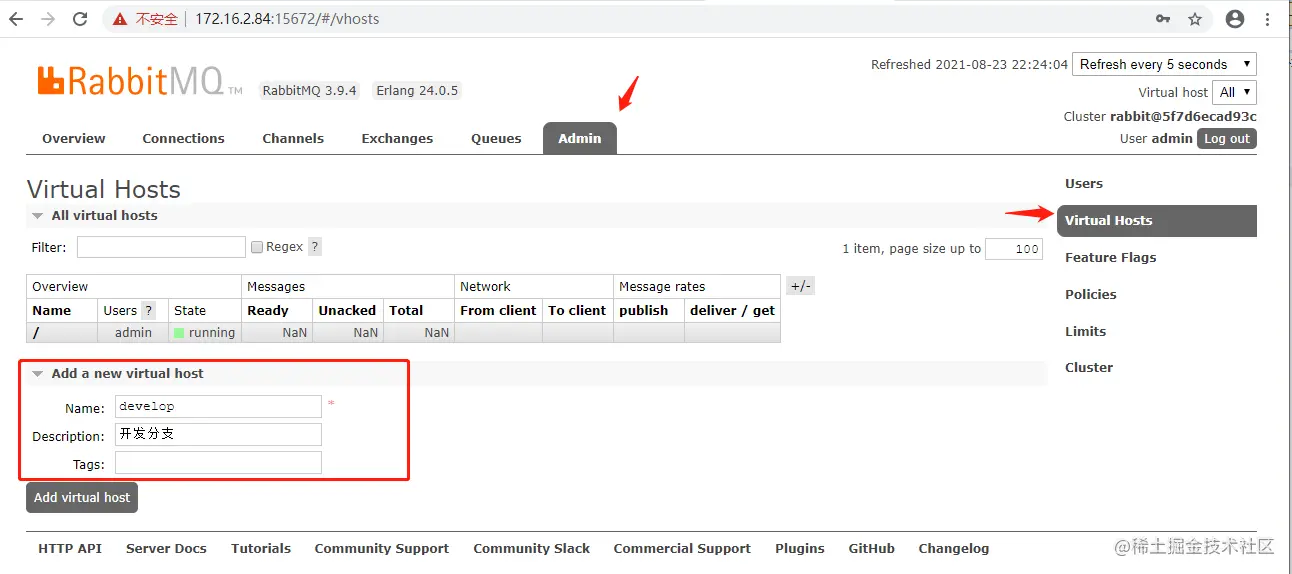Click the page size field showing 100
Image resolution: width=1292 pixels, height=574 pixels.
[x=1013, y=249]
